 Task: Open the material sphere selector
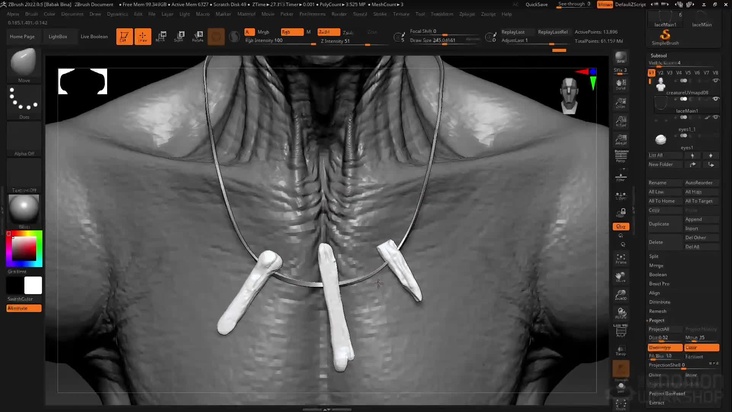[x=24, y=211]
